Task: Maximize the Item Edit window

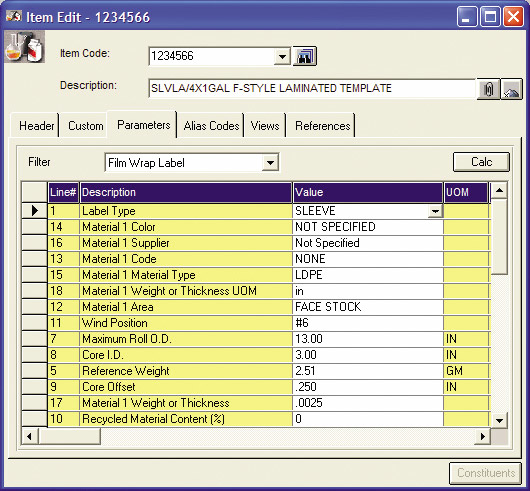Action: point(490,17)
